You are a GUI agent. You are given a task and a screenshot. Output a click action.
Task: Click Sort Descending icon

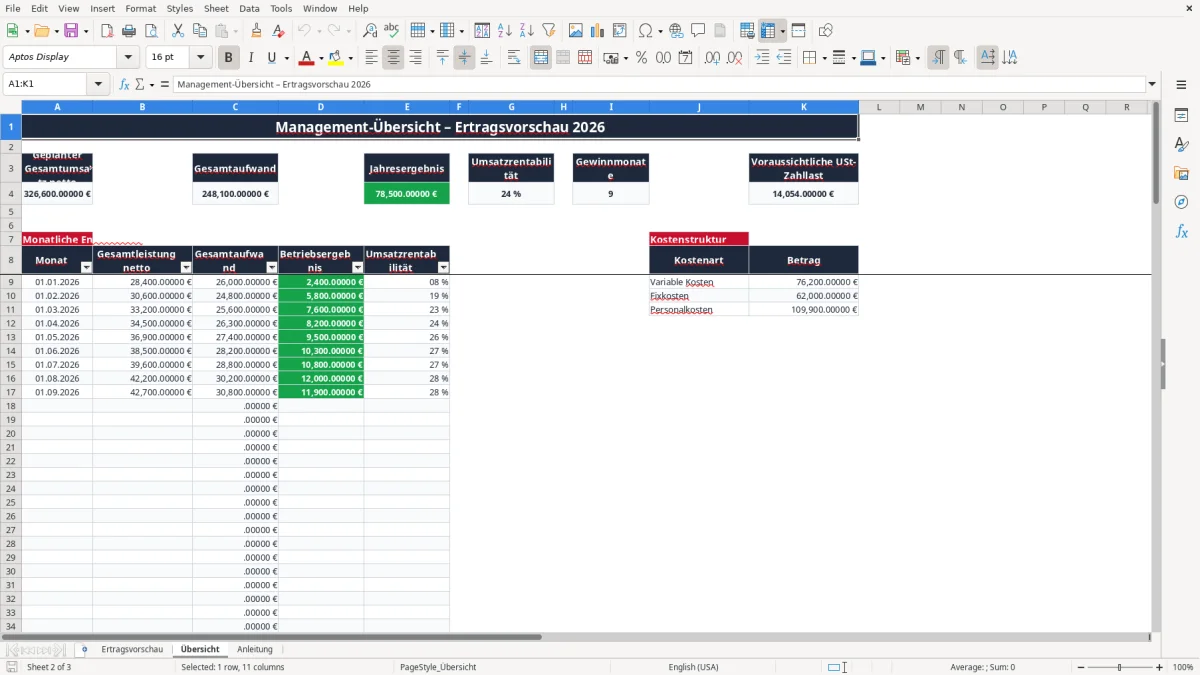click(x=527, y=31)
